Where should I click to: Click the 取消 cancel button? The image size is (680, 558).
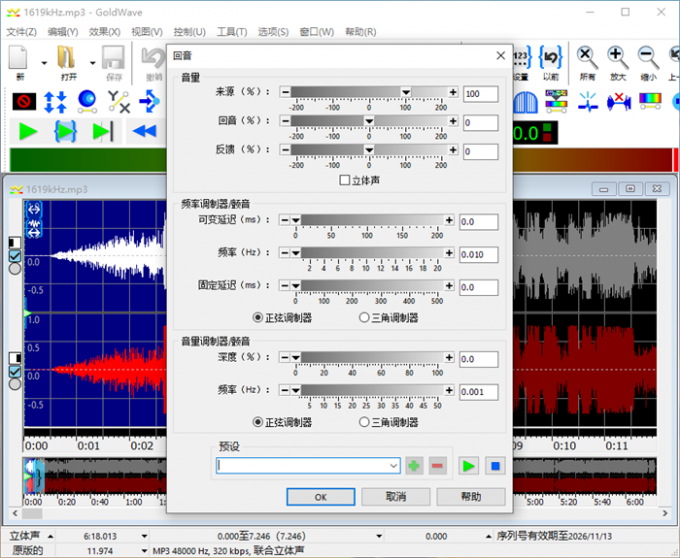click(x=396, y=497)
